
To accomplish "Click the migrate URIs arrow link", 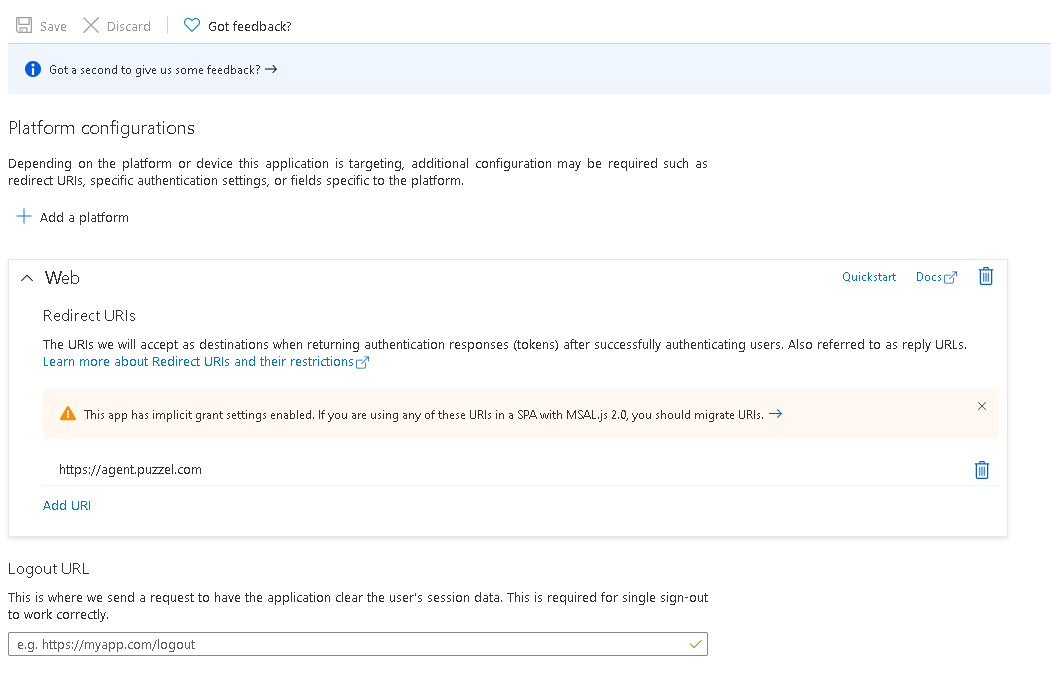I will pos(775,414).
